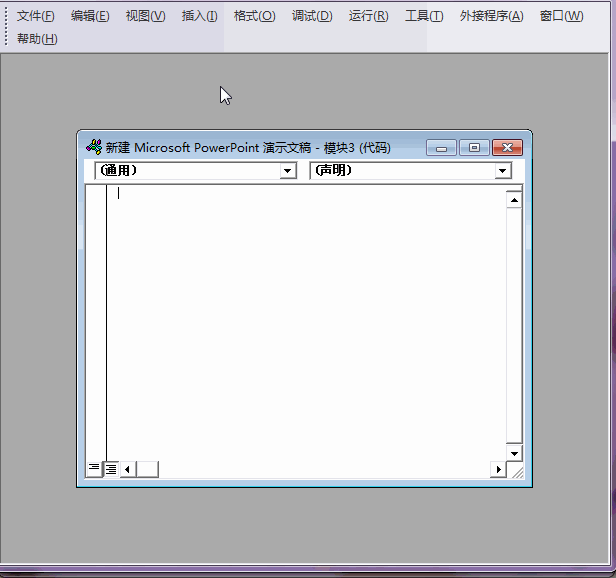The height and width of the screenshot is (578, 616).
Task: Expand the (通用) object dropdown
Action: (x=288, y=171)
